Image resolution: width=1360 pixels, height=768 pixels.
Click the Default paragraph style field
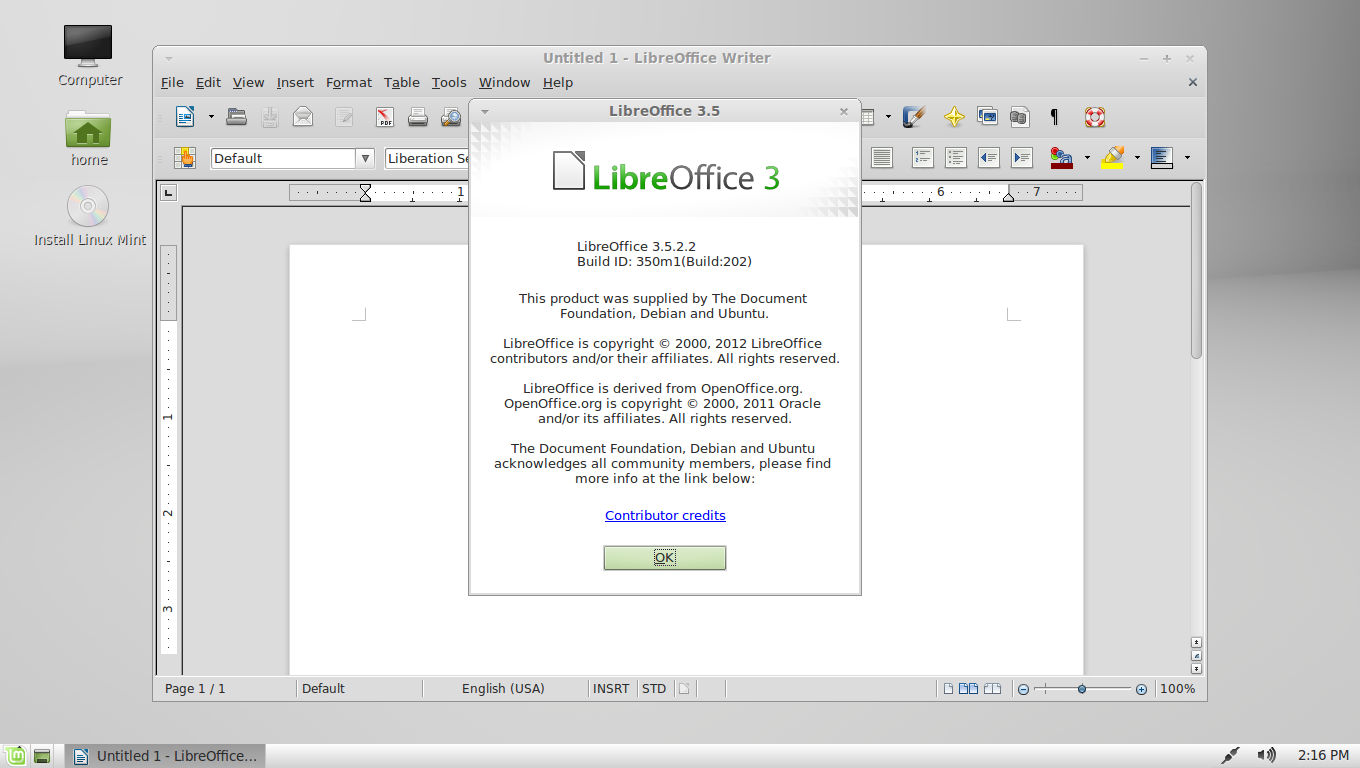tap(284, 158)
